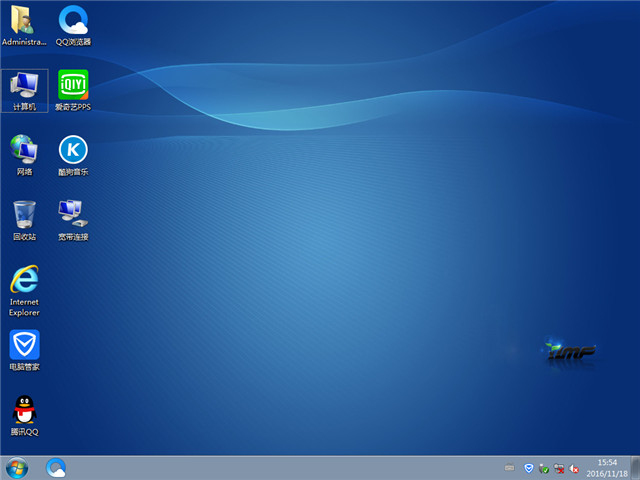
Task: Select the 腾讯QQ penguin icon
Action: point(24,415)
